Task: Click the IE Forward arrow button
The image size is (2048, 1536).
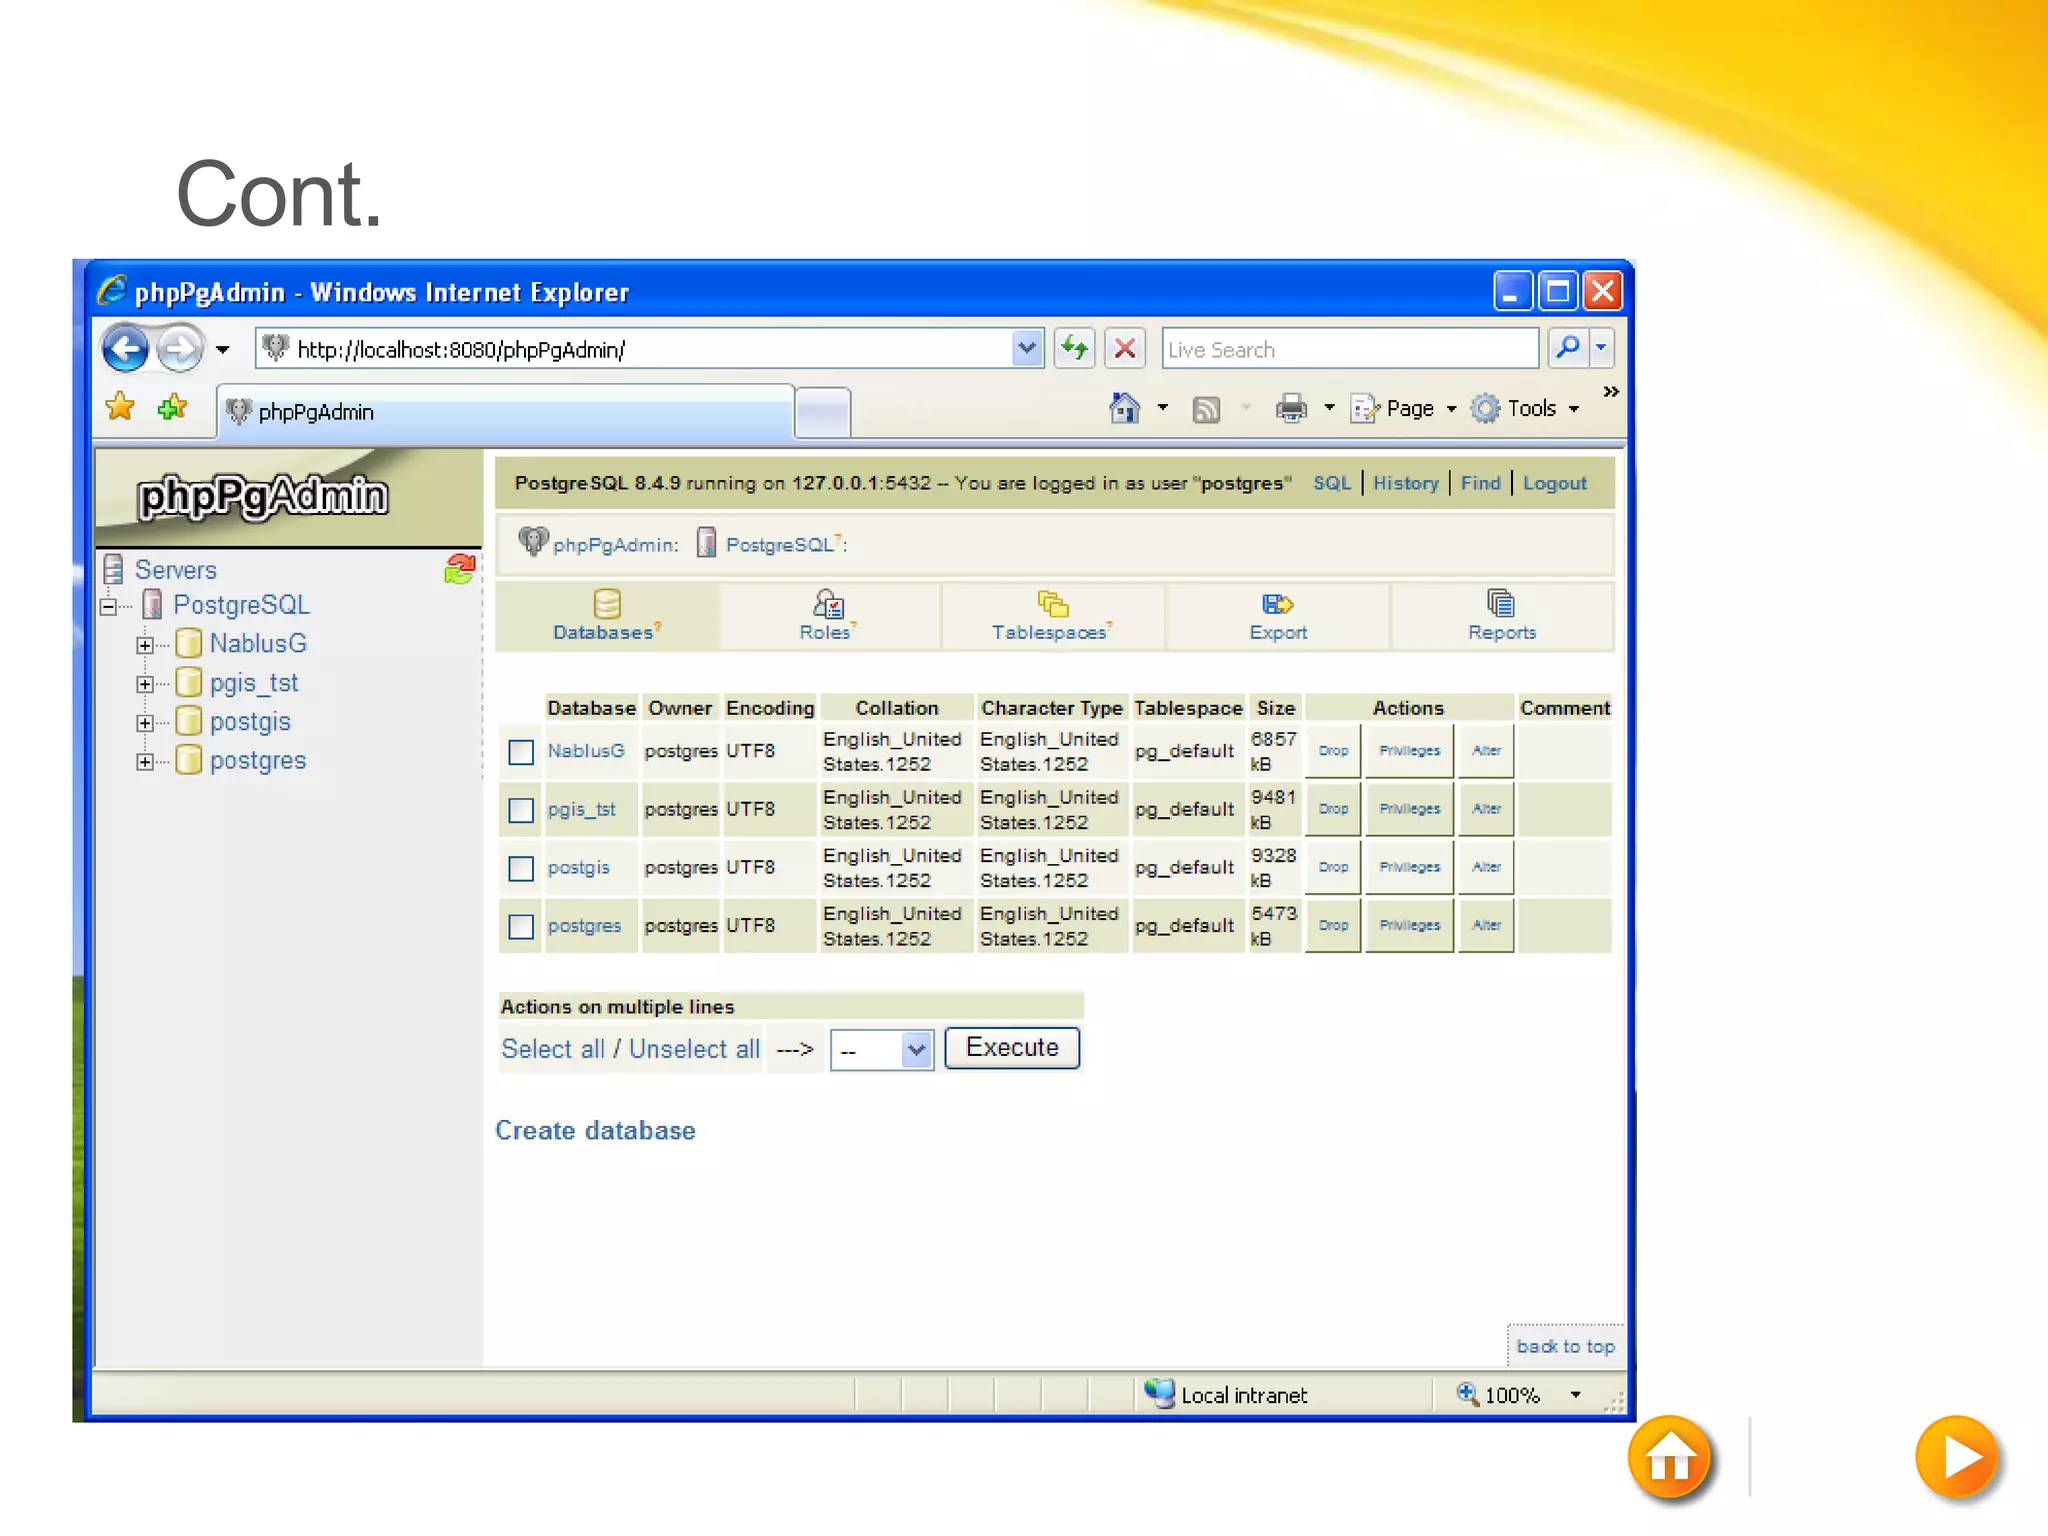Action: [x=180, y=349]
